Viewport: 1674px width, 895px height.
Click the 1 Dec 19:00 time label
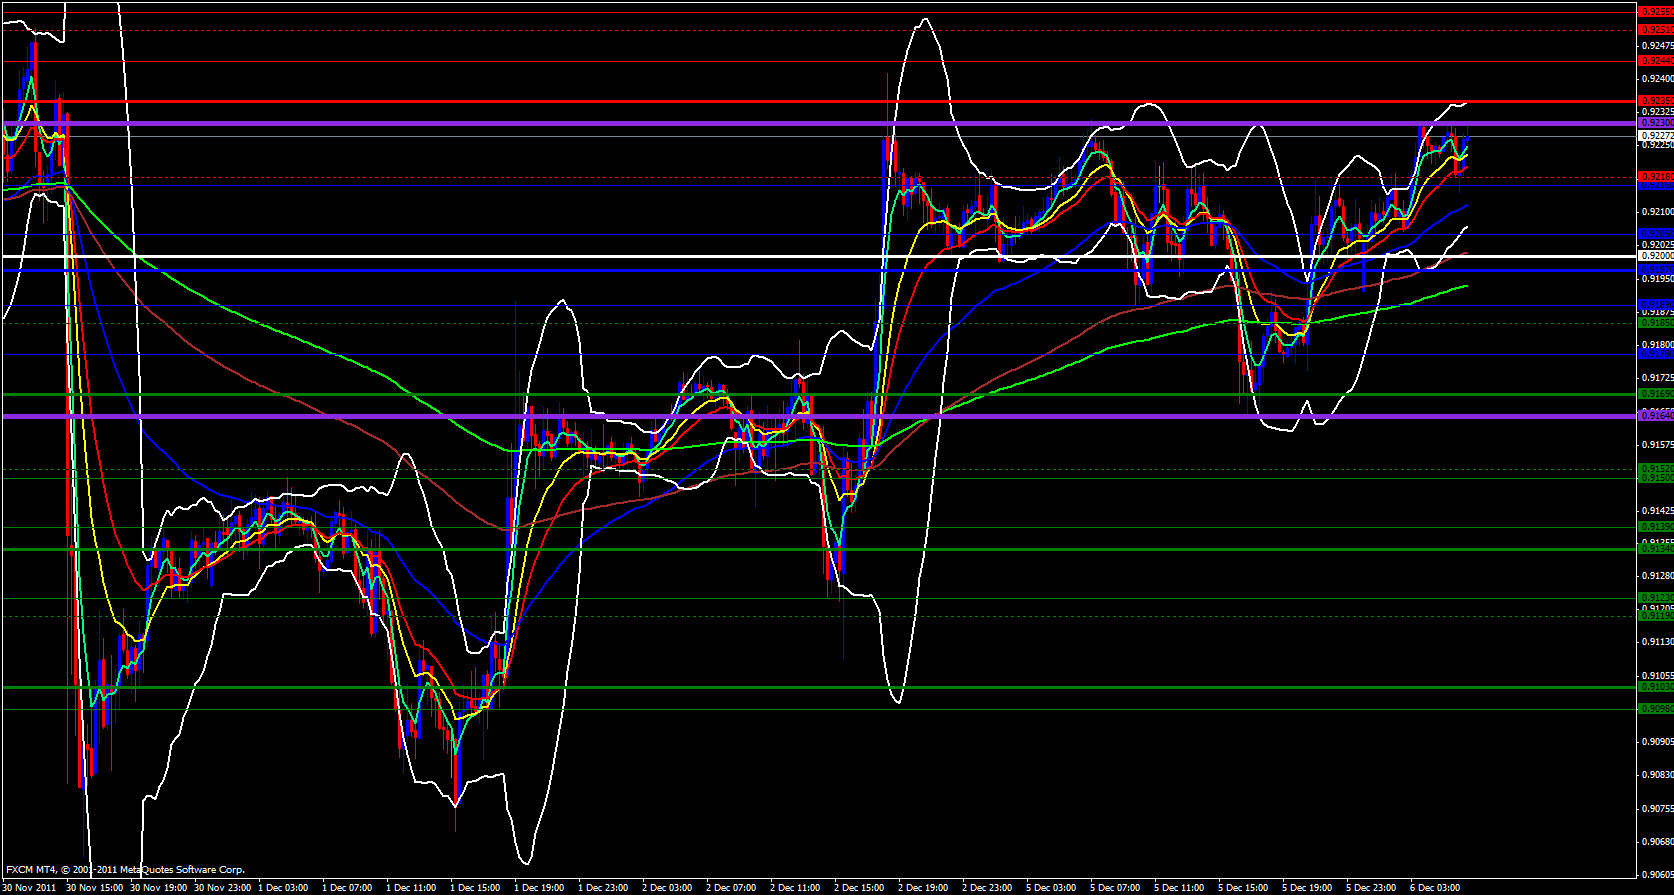[538, 887]
